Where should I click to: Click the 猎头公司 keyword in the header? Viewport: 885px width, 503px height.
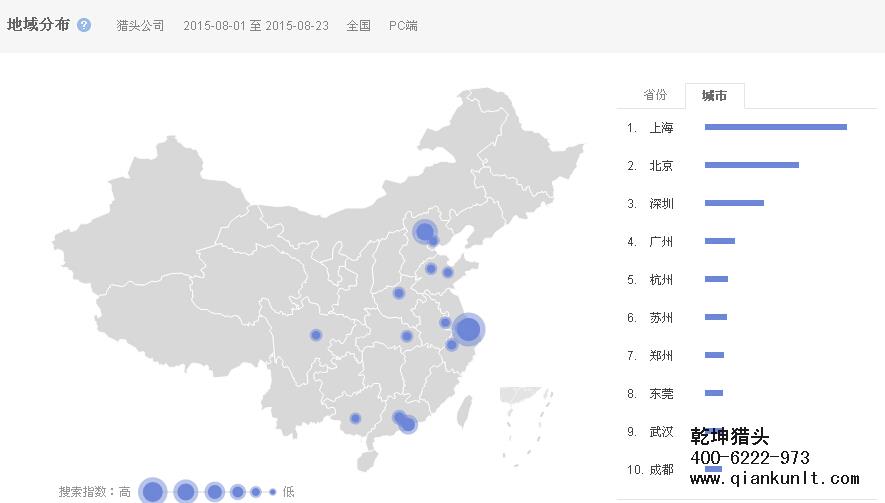(x=140, y=26)
